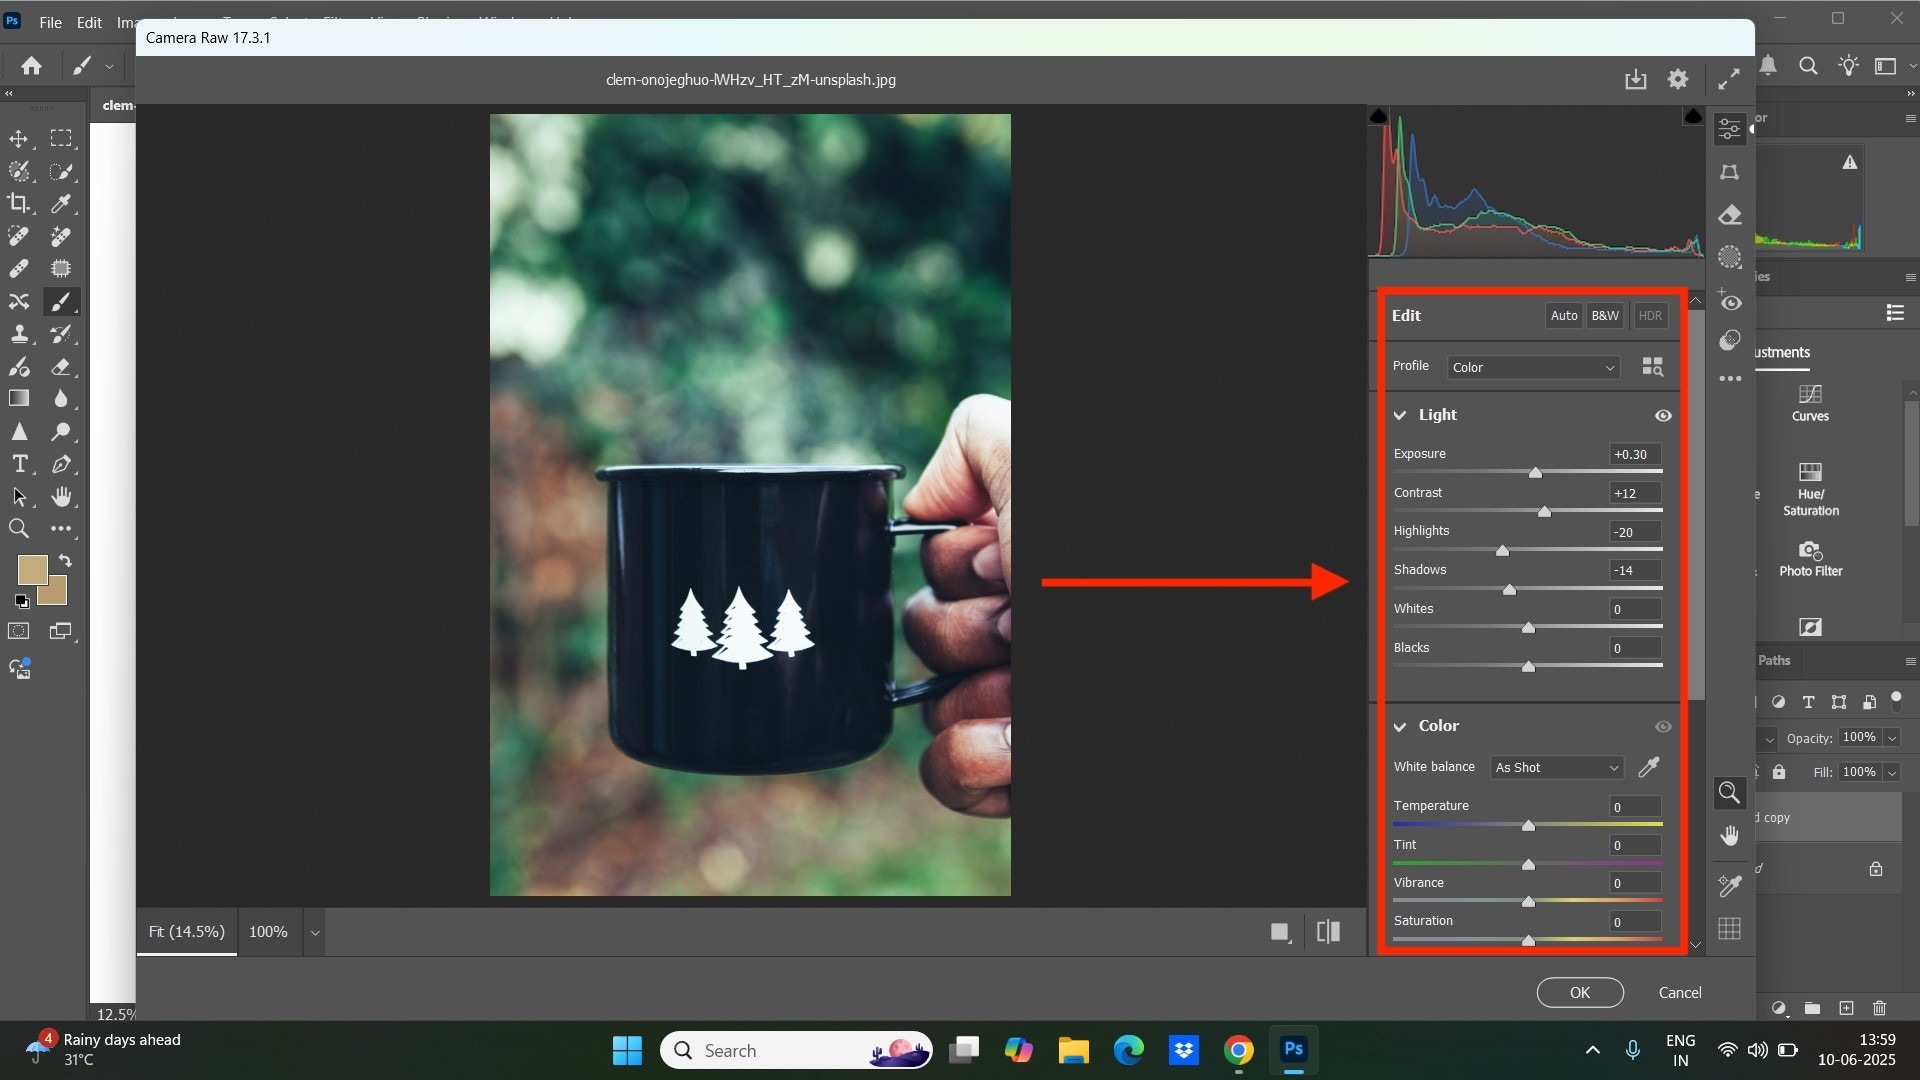Collapse the Color section chevron
The width and height of the screenshot is (1920, 1080).
point(1400,726)
